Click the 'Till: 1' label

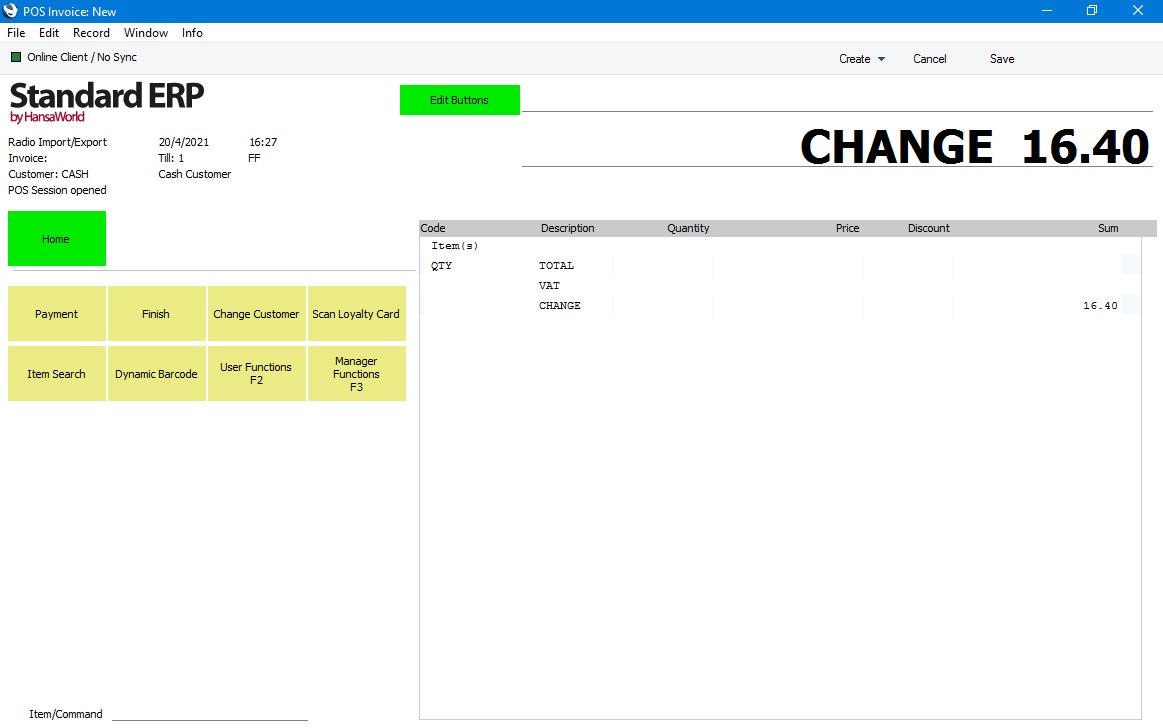click(171, 158)
